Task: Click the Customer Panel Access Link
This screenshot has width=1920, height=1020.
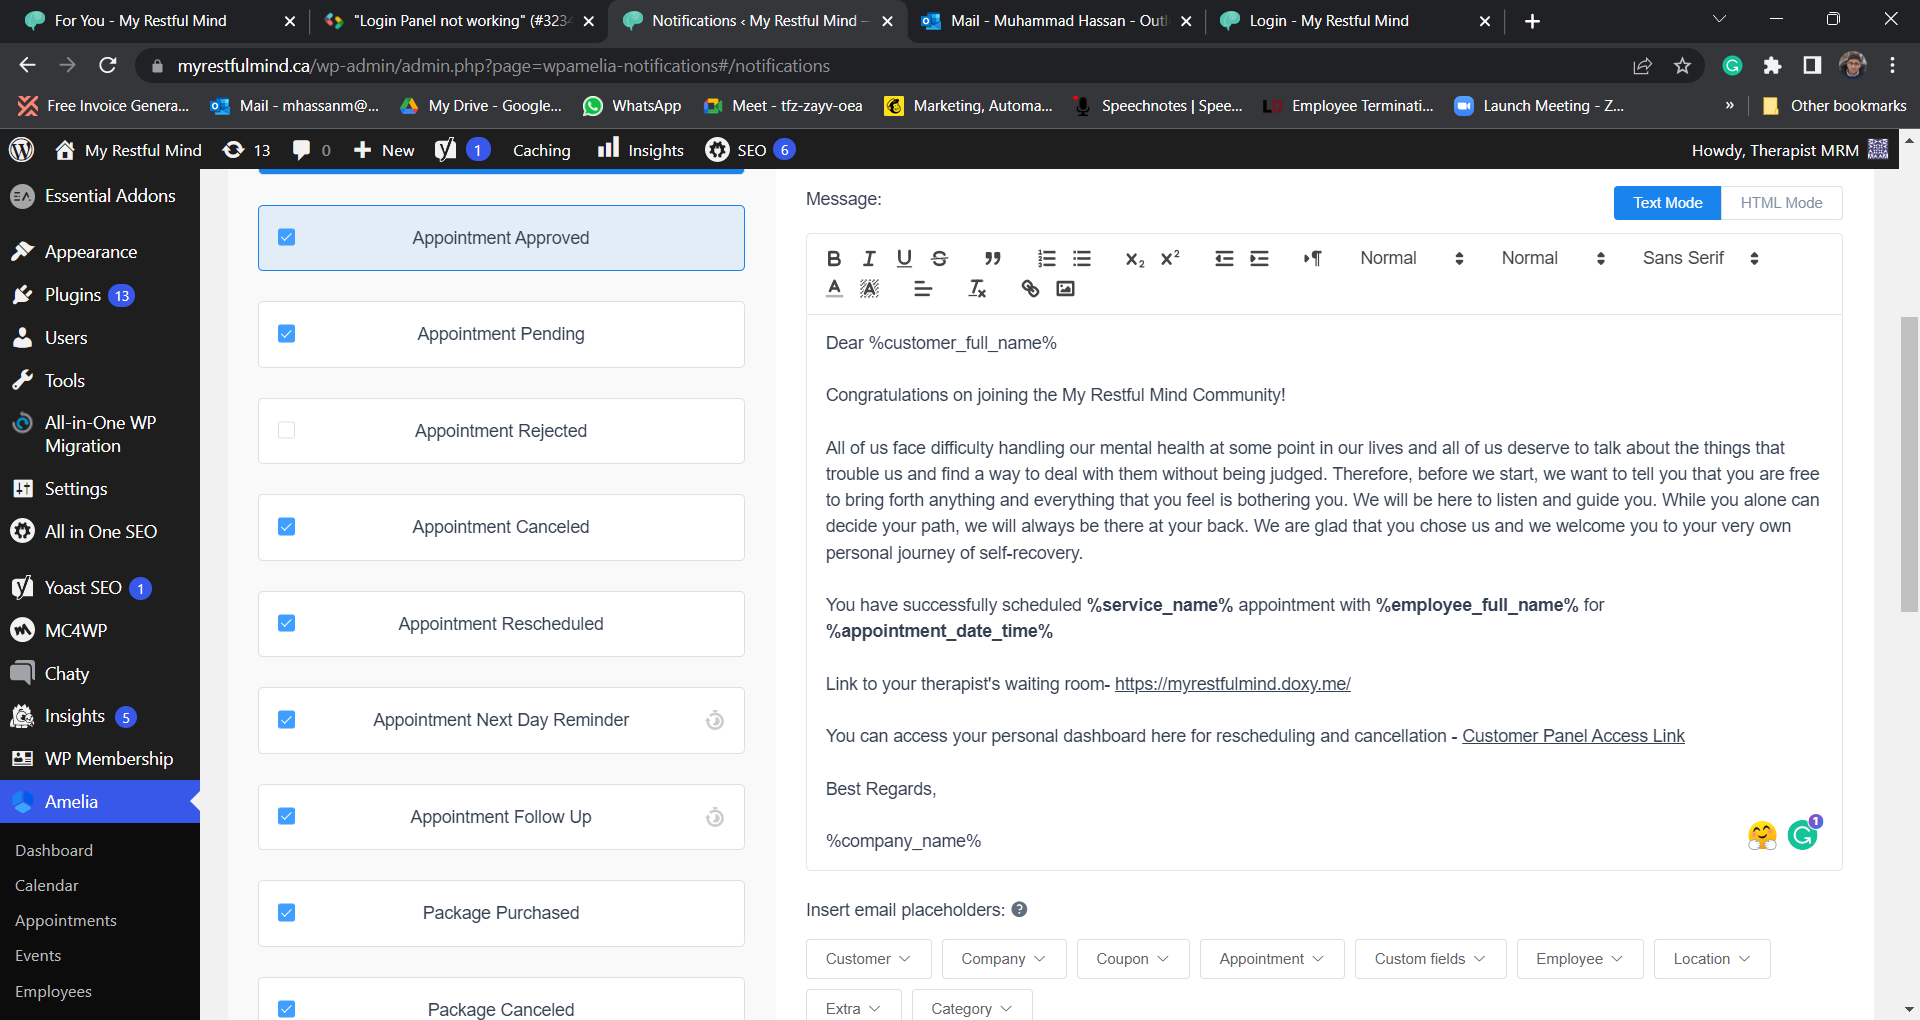Action: [1573, 736]
